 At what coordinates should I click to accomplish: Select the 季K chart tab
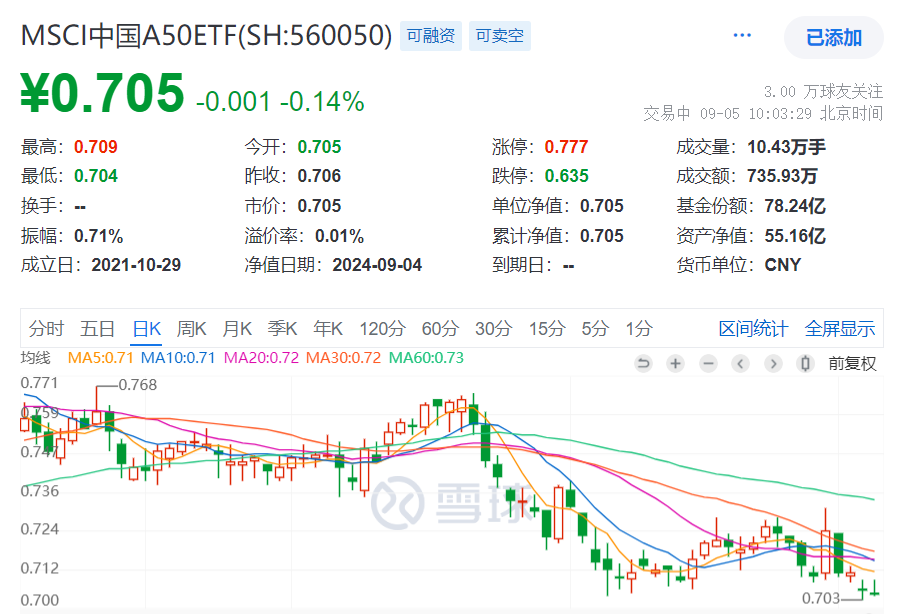282,329
